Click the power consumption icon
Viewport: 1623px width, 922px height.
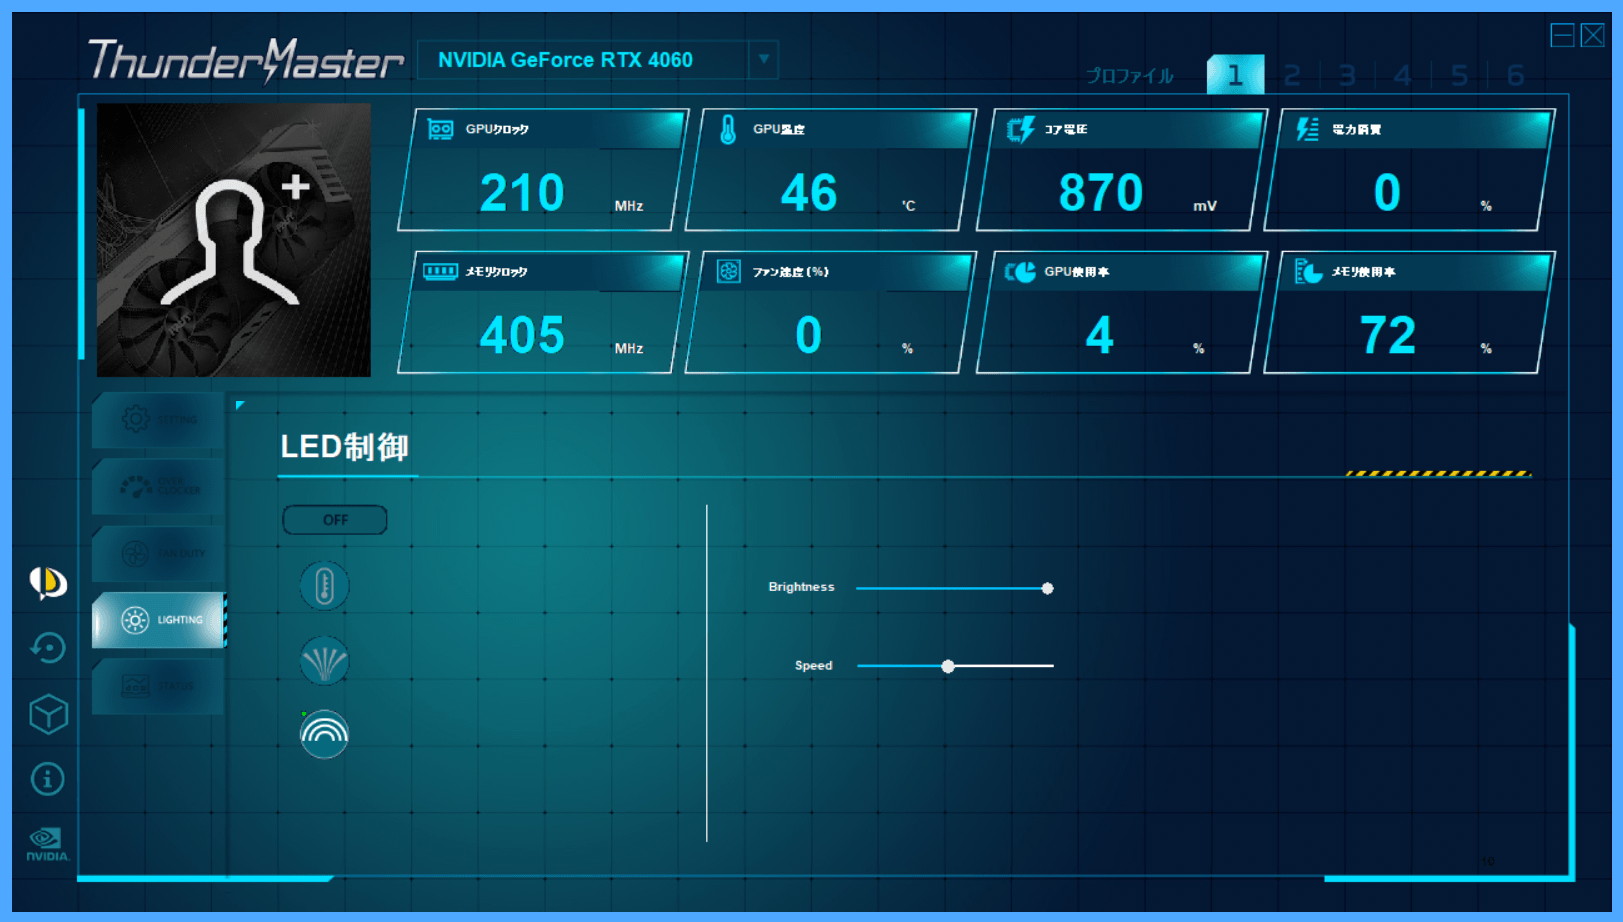1307,129
